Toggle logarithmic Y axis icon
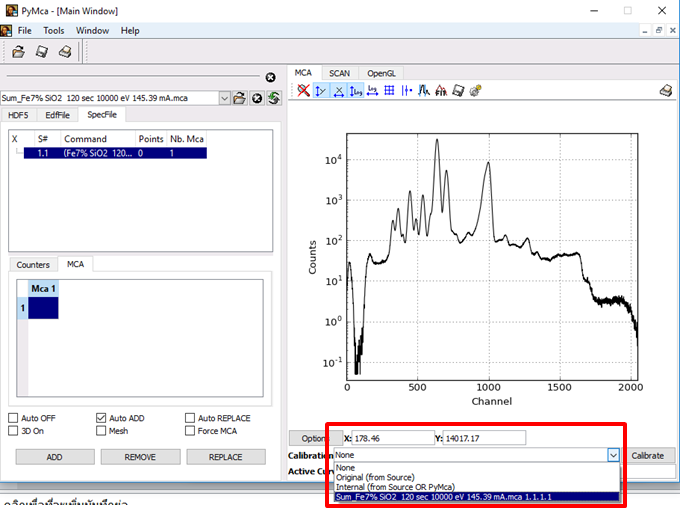The image size is (680, 508). coord(356,91)
